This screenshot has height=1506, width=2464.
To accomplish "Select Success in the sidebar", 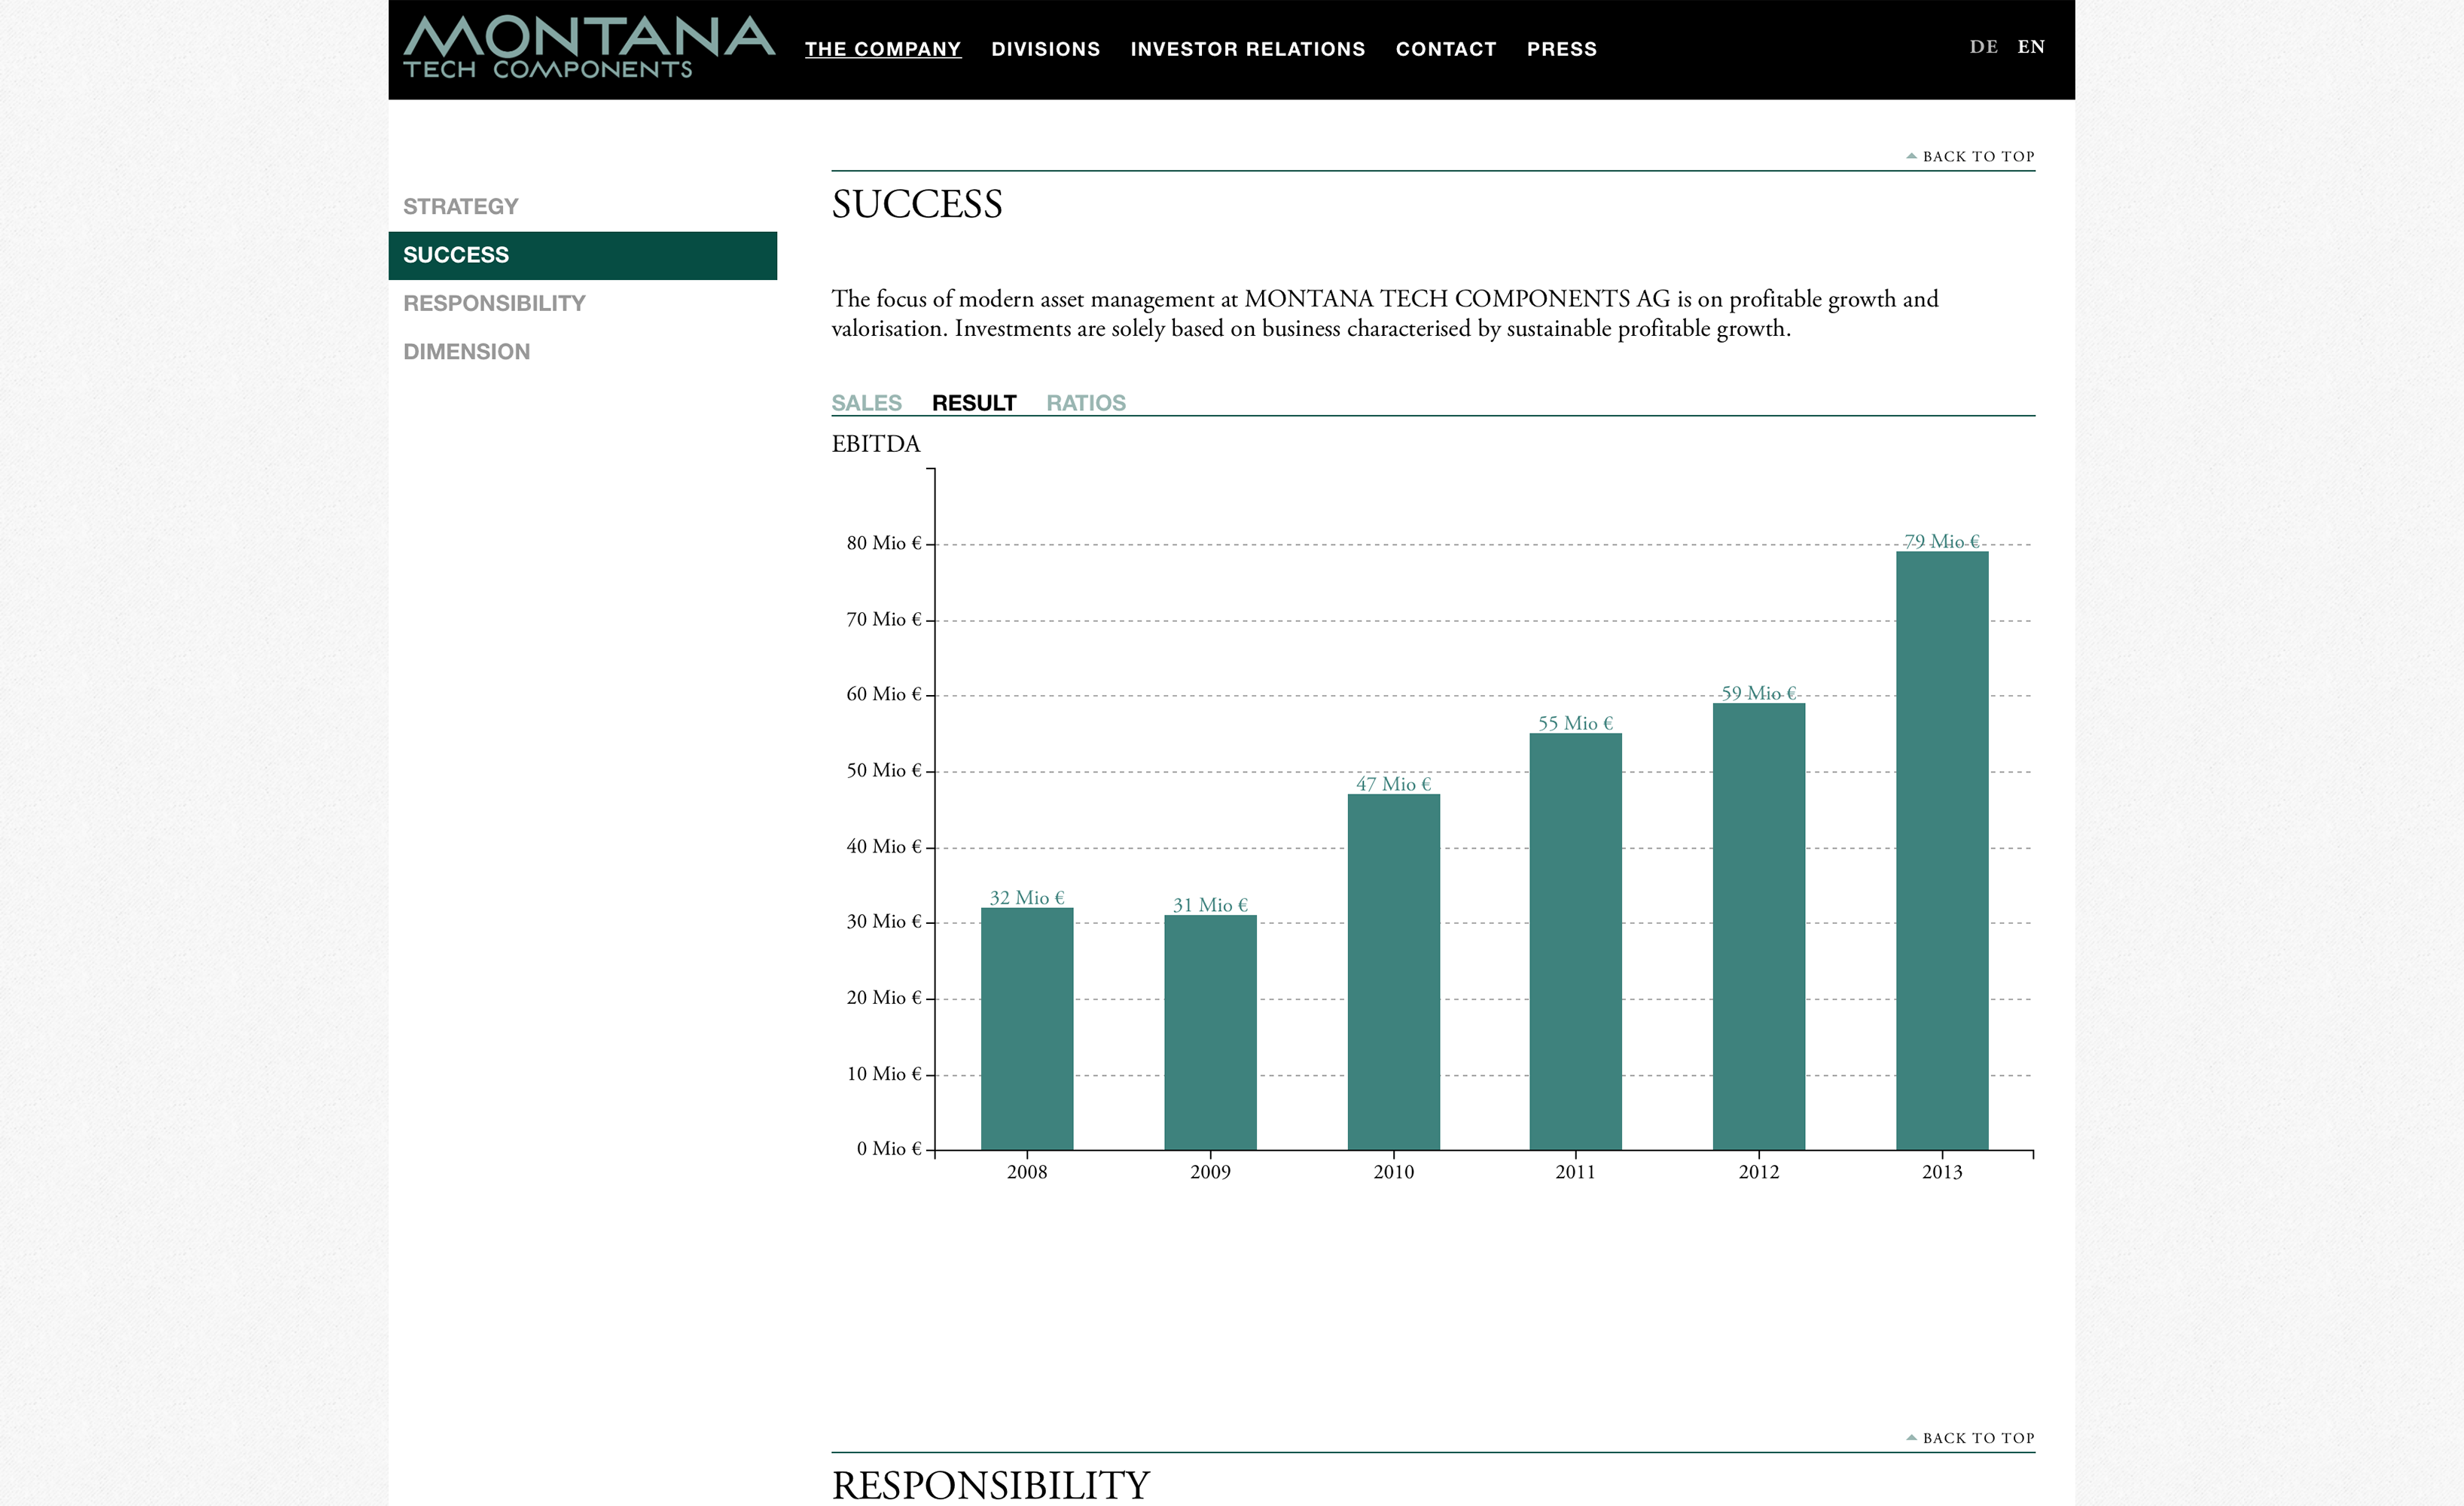I will tap(456, 255).
